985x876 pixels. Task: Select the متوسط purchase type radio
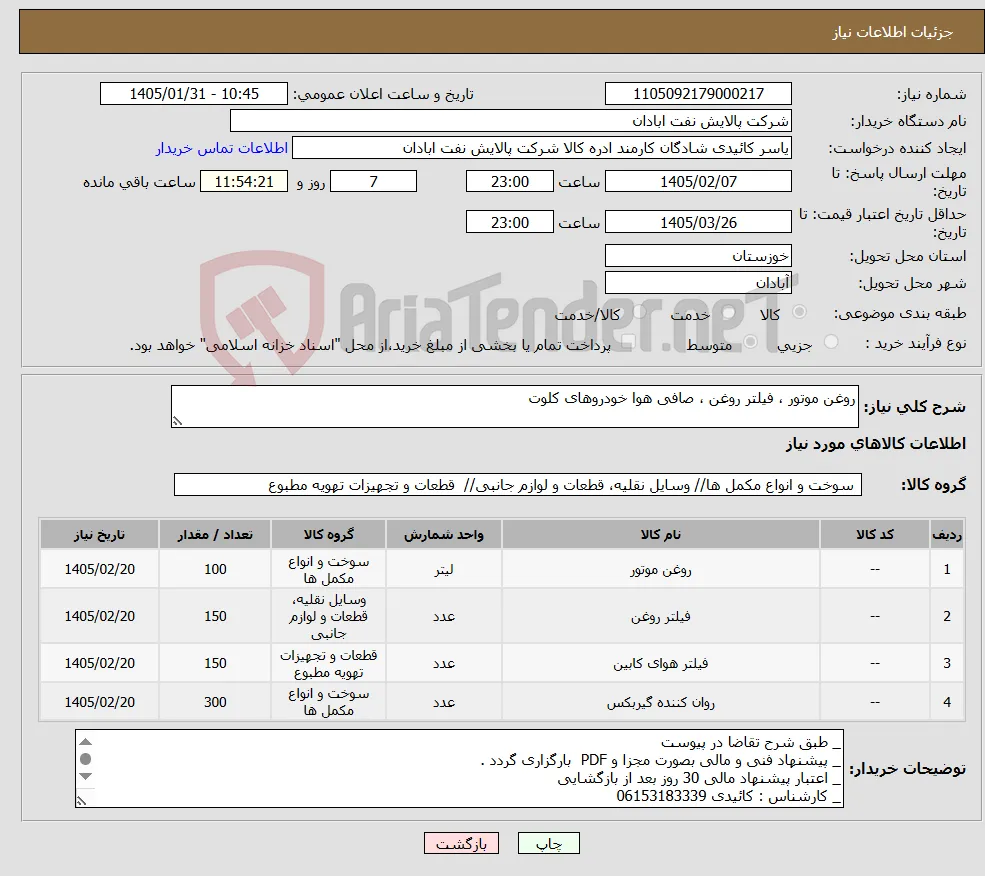point(750,342)
